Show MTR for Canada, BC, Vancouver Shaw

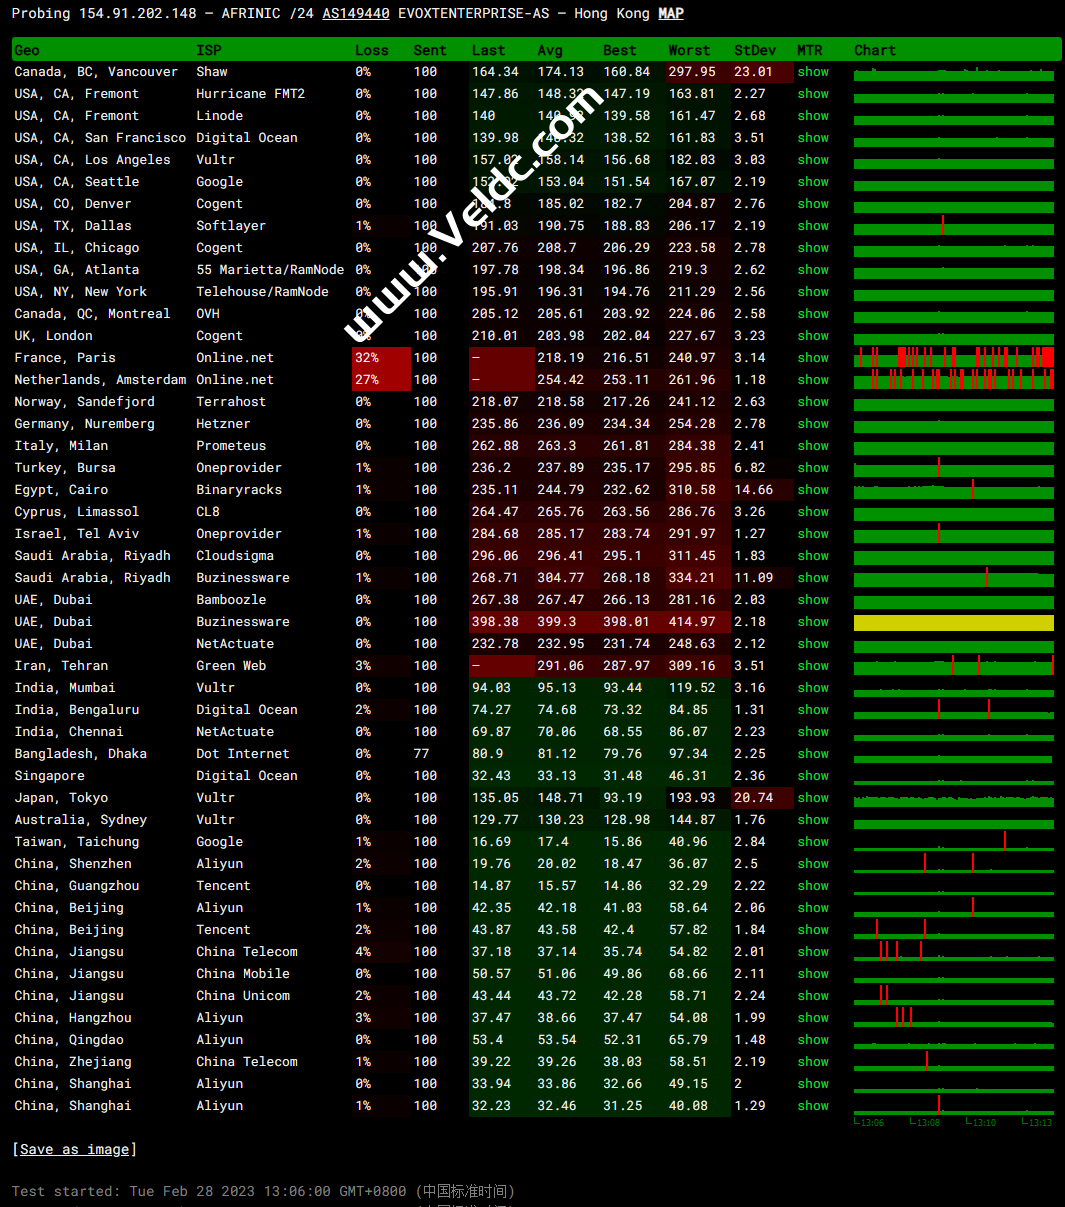[x=813, y=72]
